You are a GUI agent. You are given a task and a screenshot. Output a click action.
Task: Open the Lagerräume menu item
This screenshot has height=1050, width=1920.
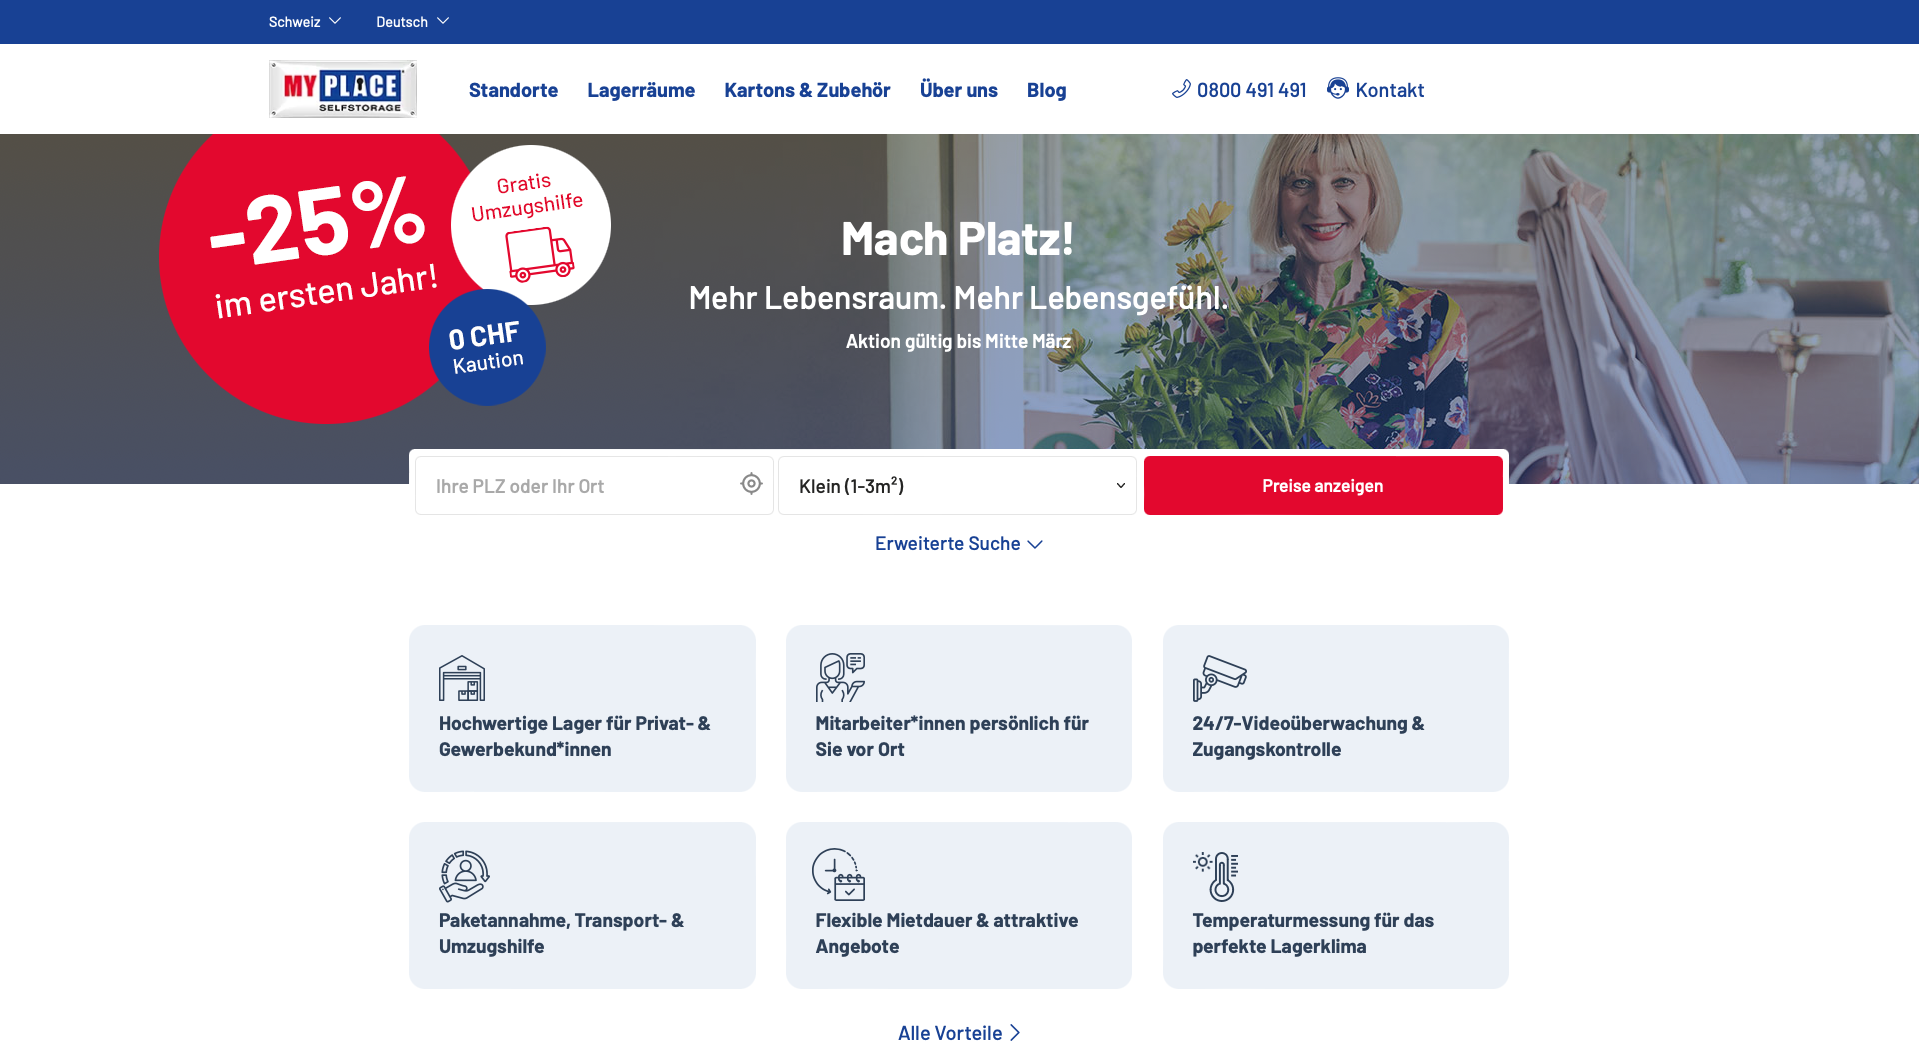641,90
